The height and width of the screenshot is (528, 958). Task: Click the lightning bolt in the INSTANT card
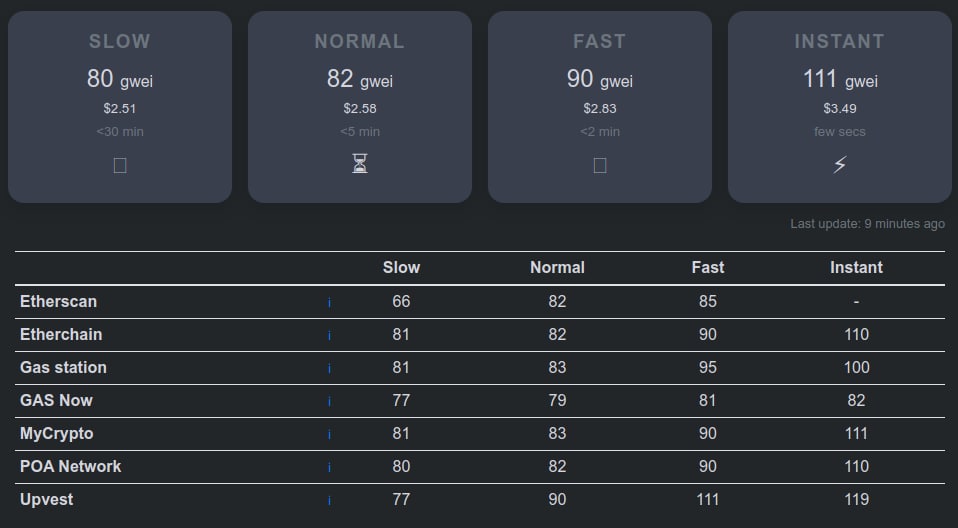pyautogui.click(x=840, y=164)
